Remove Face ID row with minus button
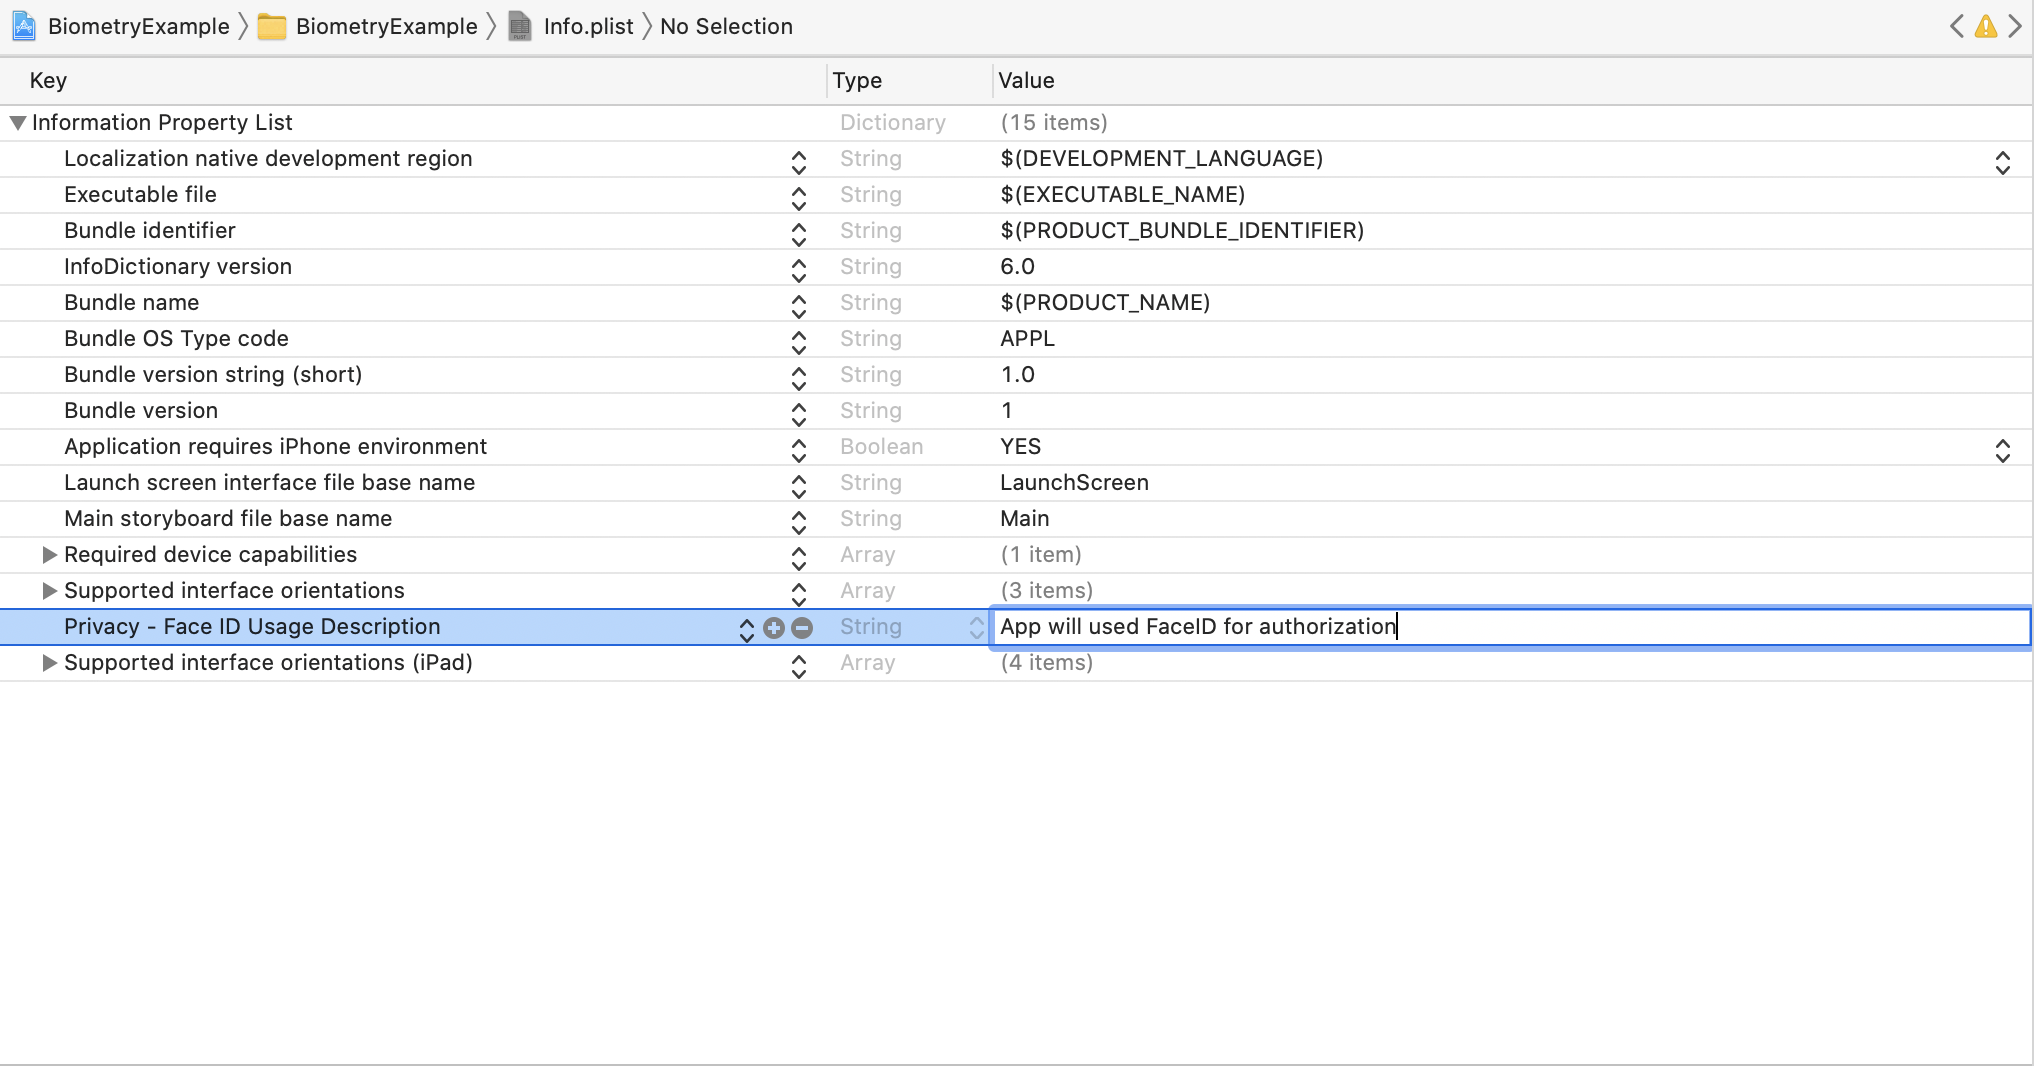Viewport: 2034px width, 1066px height. pyautogui.click(x=802, y=627)
